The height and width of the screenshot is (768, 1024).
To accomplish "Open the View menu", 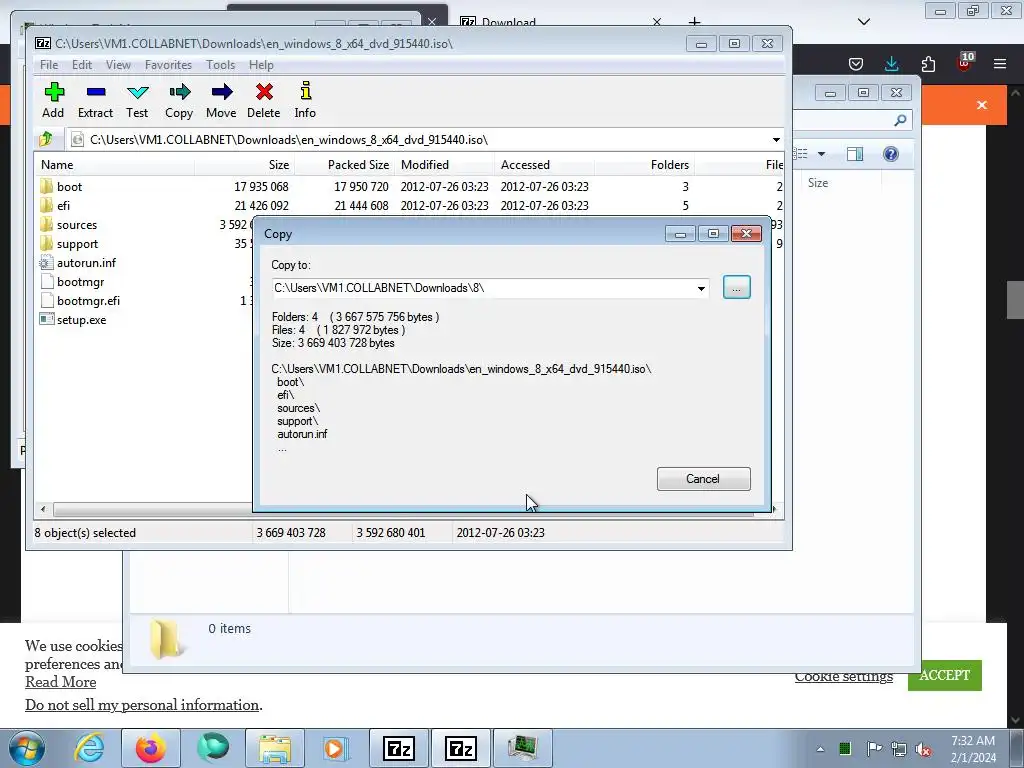I will pos(118,65).
